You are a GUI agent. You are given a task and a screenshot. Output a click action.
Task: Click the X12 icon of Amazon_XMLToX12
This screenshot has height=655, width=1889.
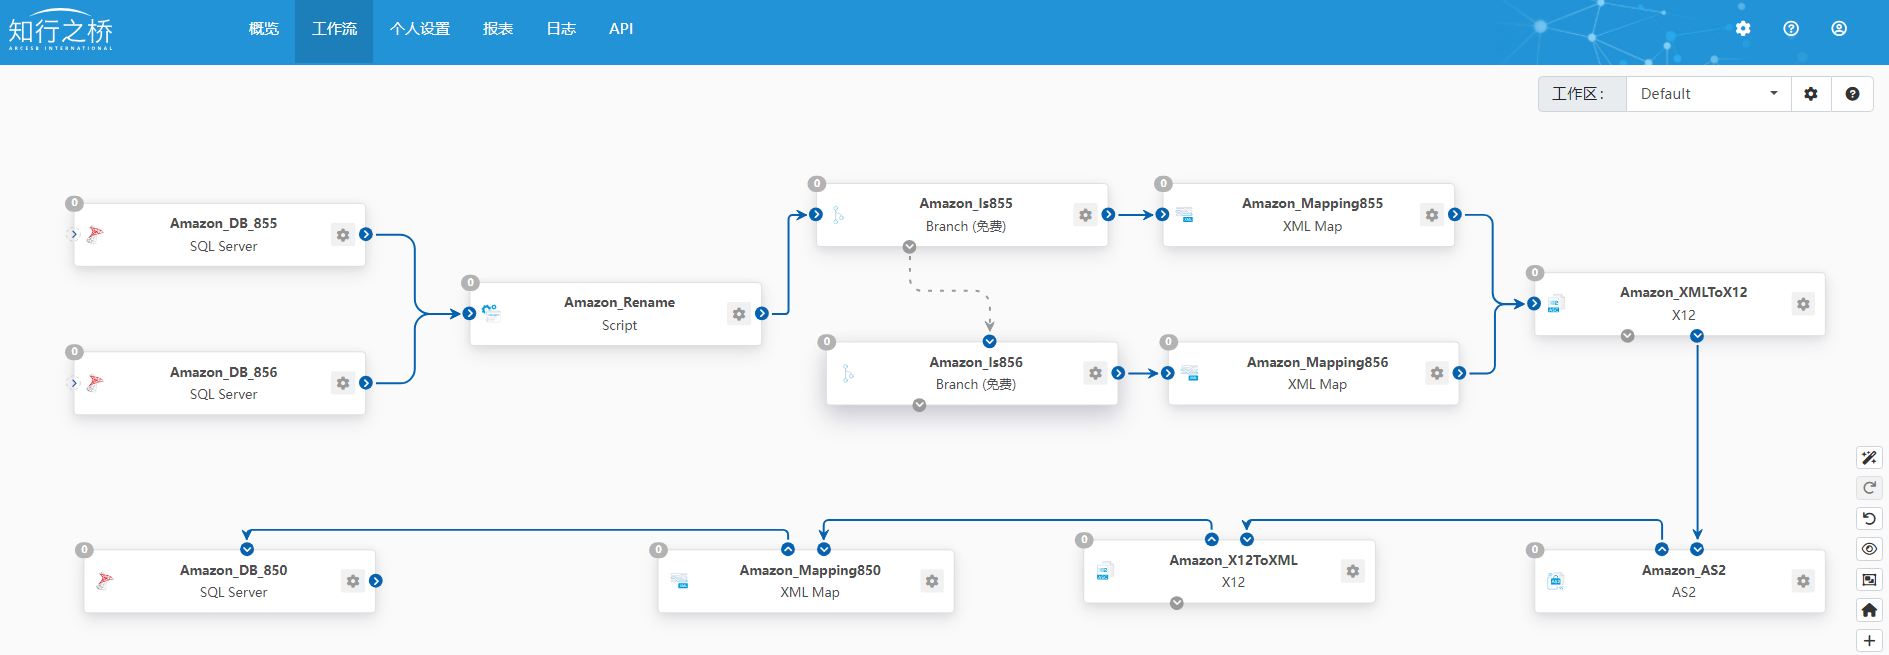1554,304
